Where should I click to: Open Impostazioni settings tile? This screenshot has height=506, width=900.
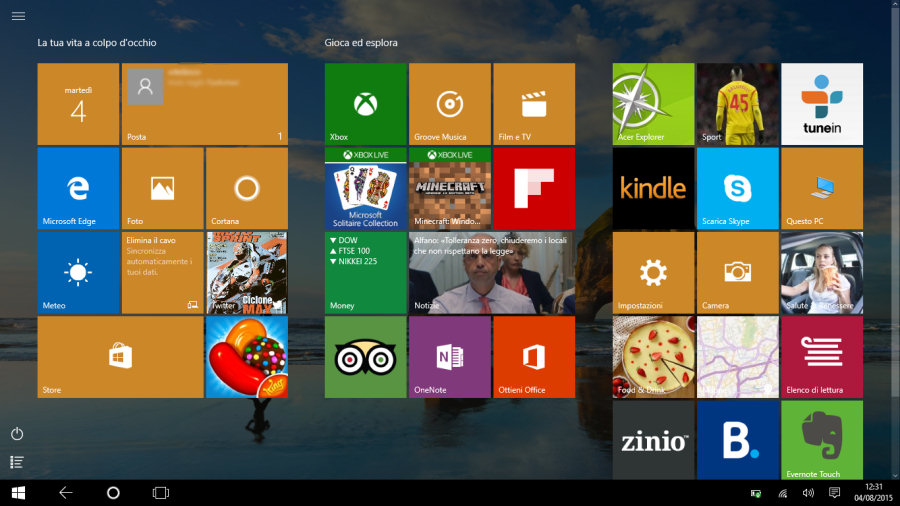point(653,273)
